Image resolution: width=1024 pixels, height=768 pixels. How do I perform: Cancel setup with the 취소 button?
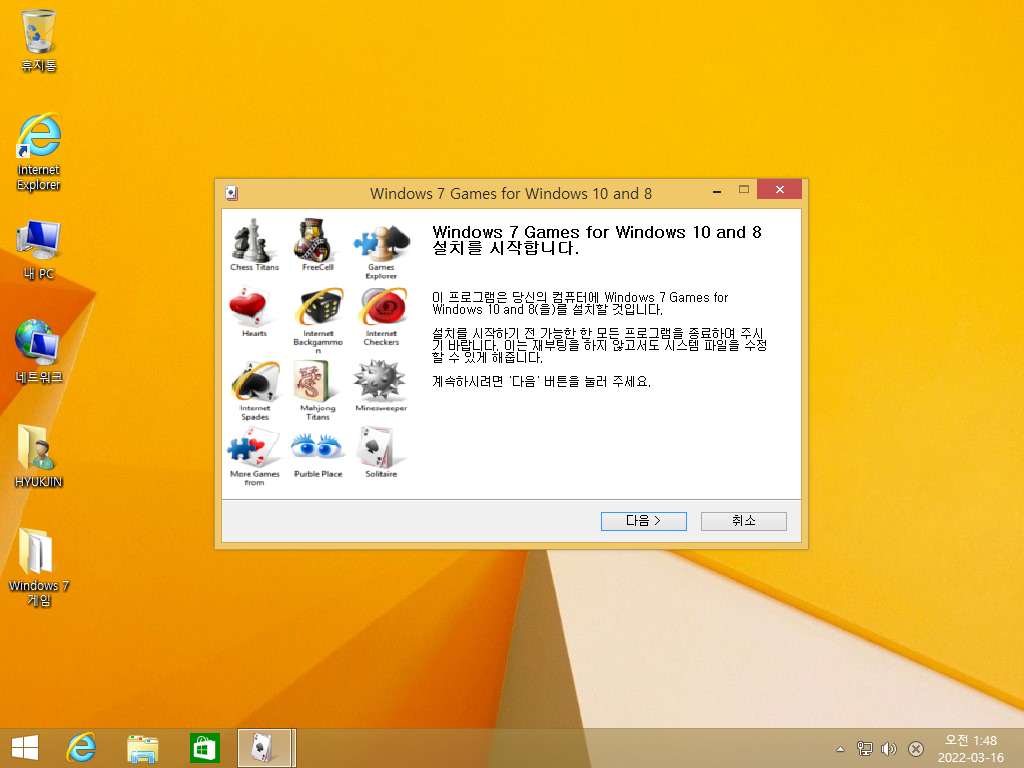click(x=743, y=521)
